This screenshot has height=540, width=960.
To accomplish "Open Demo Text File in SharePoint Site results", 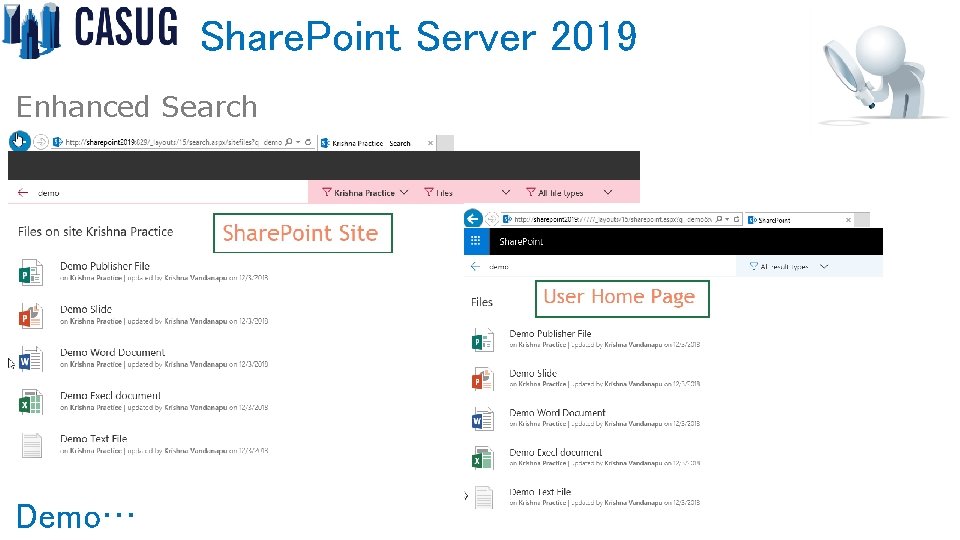I will [93, 439].
